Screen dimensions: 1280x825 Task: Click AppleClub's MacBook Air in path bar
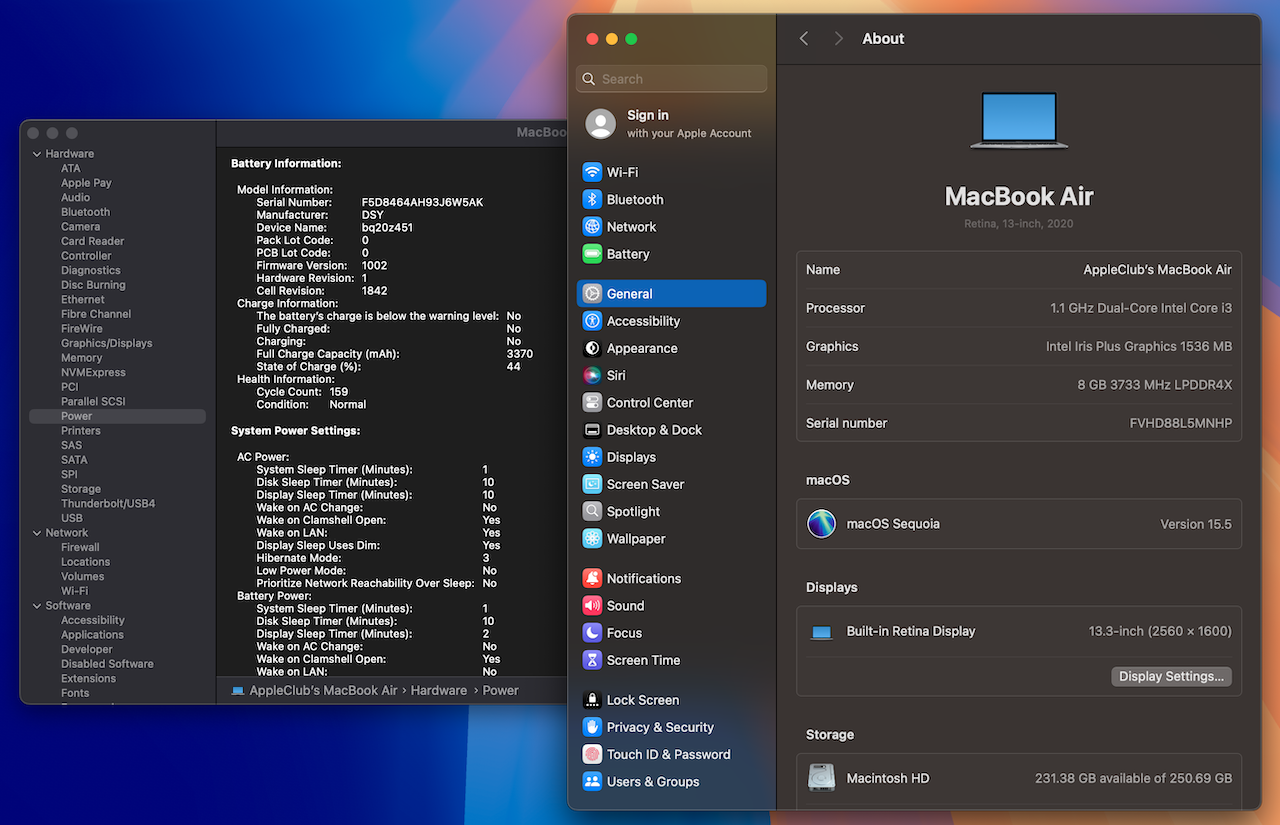point(323,690)
